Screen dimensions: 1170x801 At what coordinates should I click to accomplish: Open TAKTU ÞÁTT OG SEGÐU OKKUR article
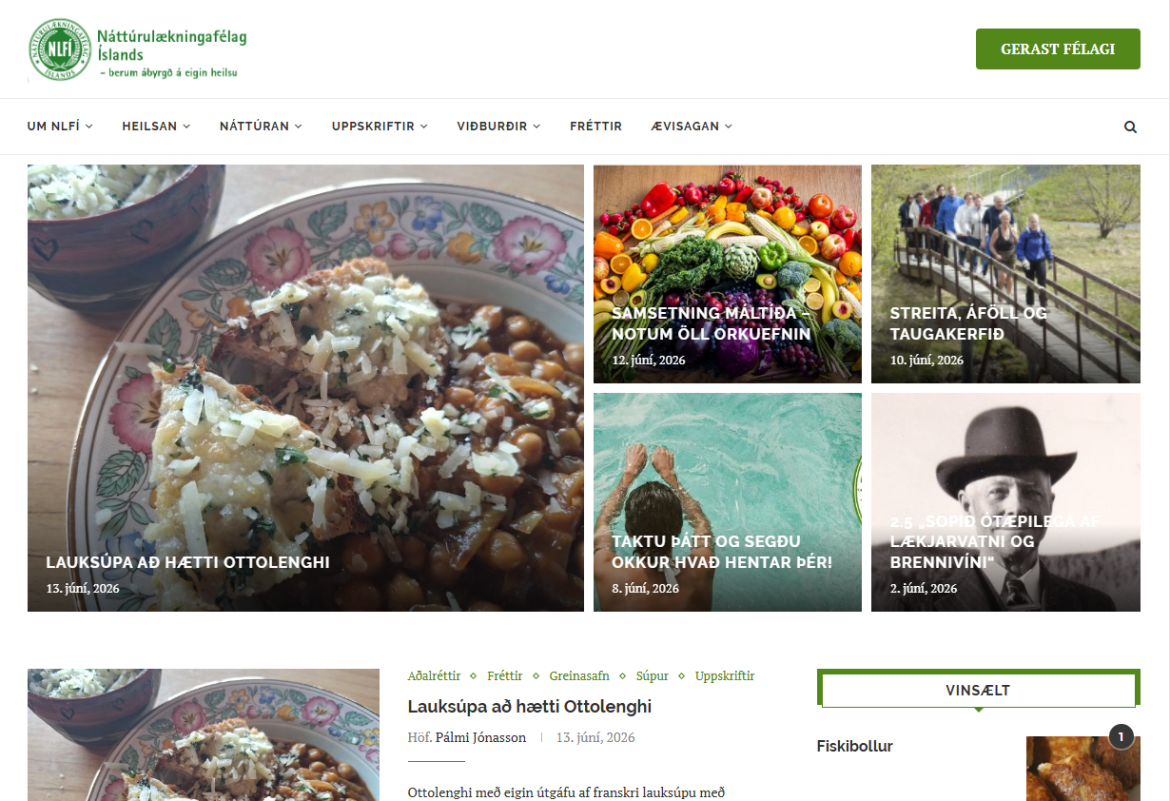(722, 552)
